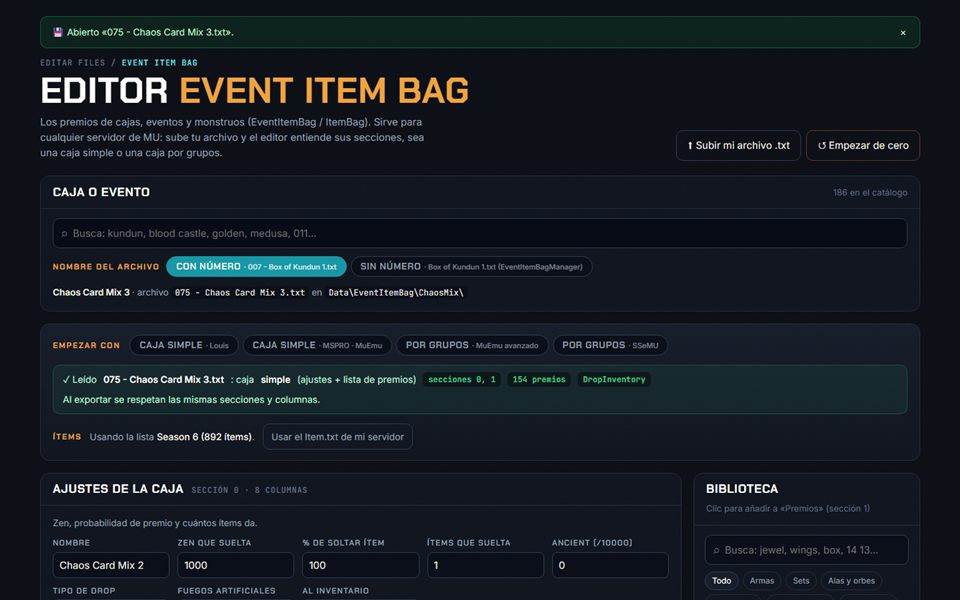The height and width of the screenshot is (600, 960).
Task: Click the 'Caja o evento' heading
Action: pos(102,192)
